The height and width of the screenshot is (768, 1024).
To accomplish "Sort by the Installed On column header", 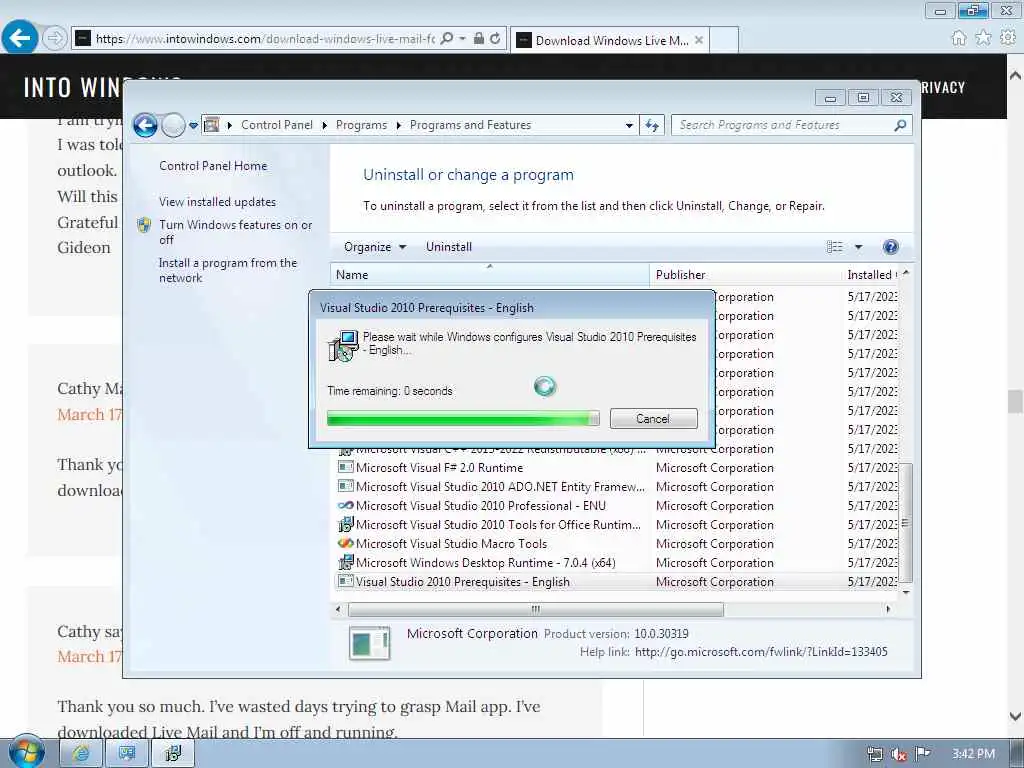I will click(x=870, y=275).
